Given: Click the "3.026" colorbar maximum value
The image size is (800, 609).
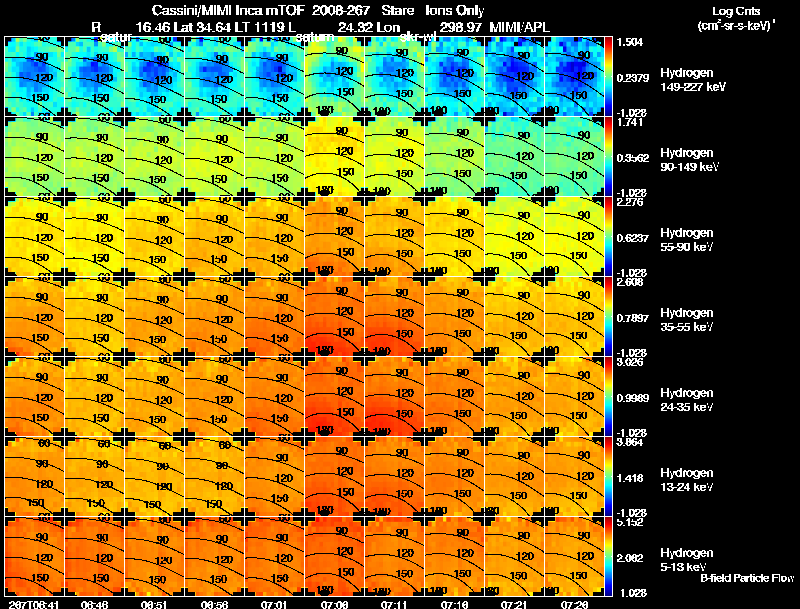Looking at the screenshot, I should 630,362.
